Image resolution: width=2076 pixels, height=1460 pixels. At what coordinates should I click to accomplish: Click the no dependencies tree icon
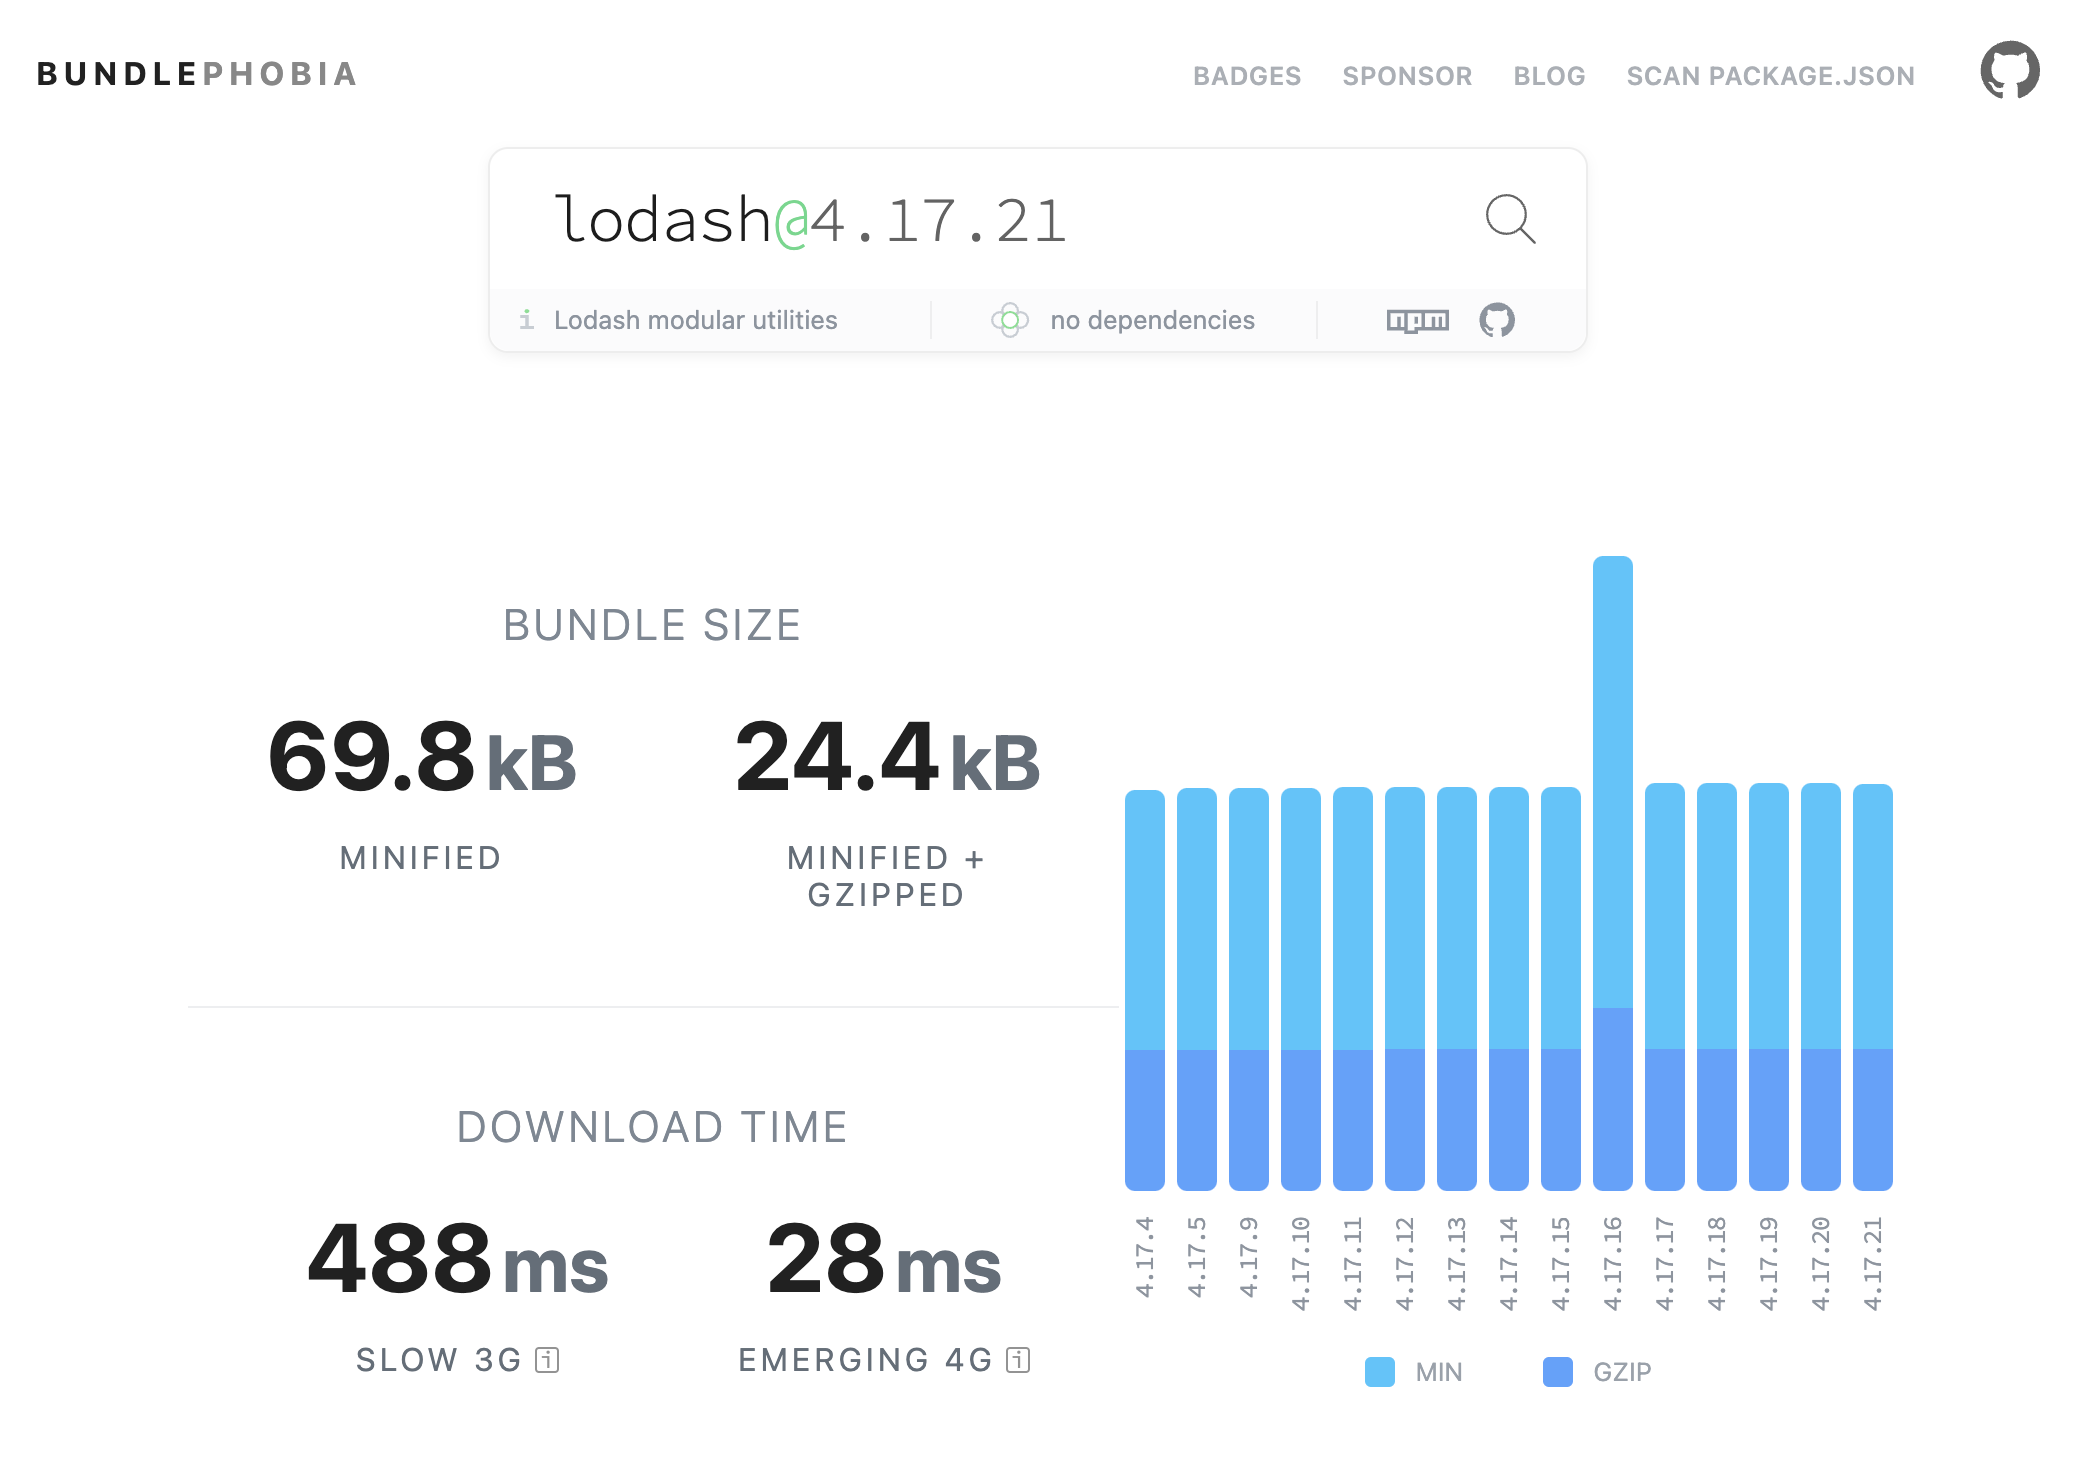tap(1009, 320)
